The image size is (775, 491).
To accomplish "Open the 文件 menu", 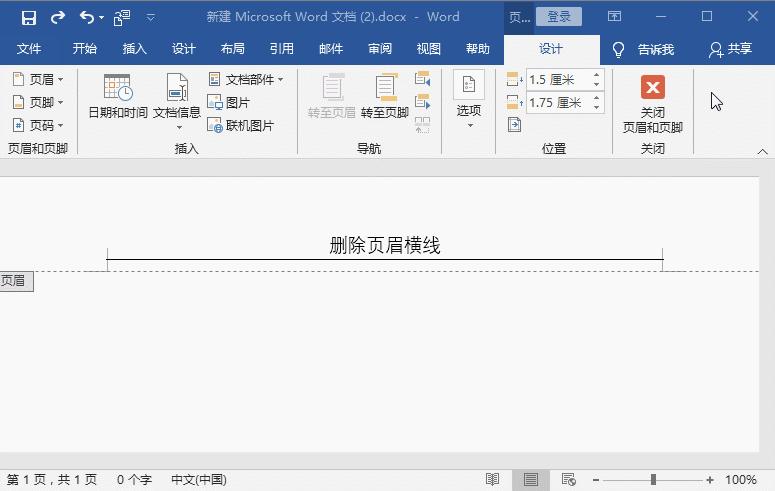I will pyautogui.click(x=29, y=48).
